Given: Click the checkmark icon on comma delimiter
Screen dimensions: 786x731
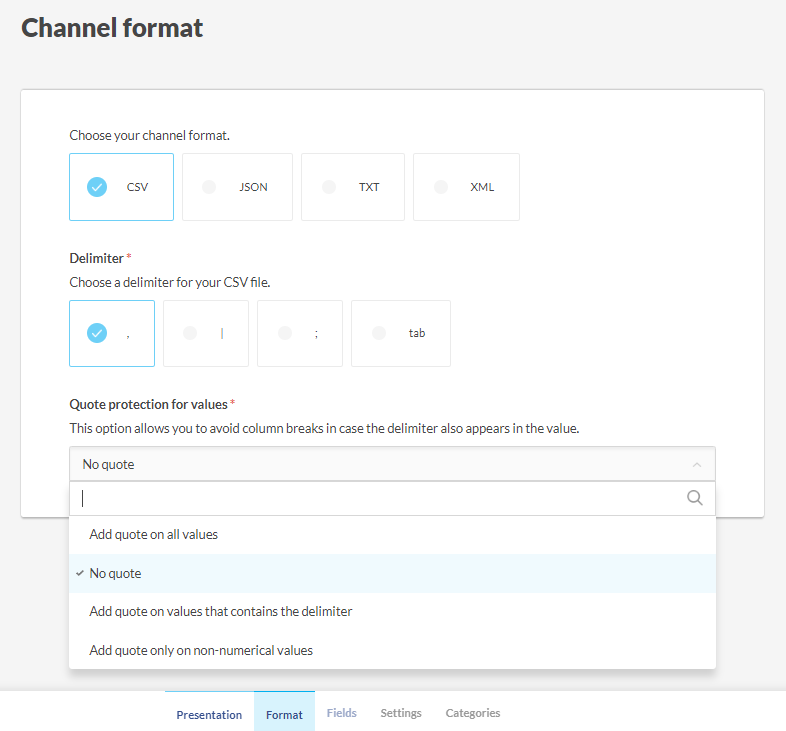Looking at the screenshot, I should coord(97,334).
